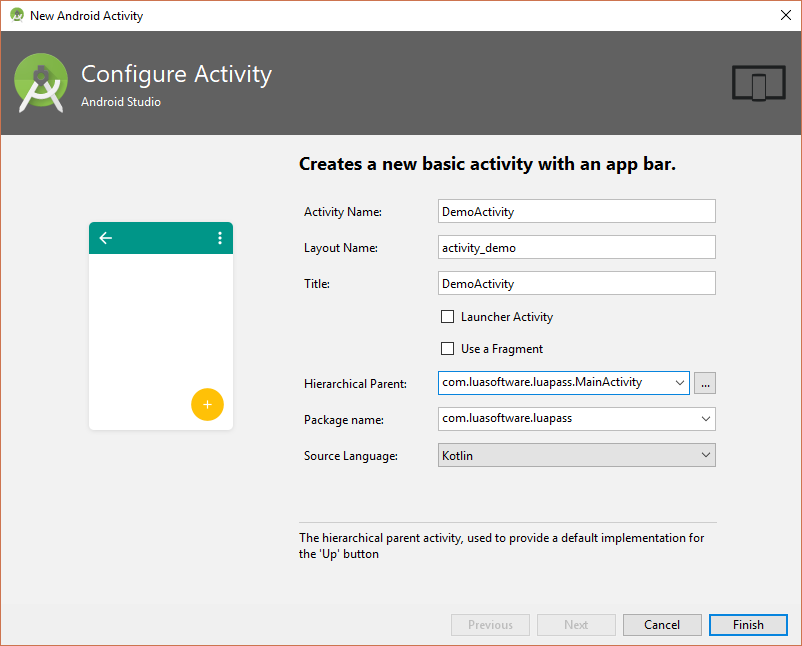This screenshot has width=802, height=646.
Task: Open the Source Language dropdown showing Kotlin
Action: click(x=707, y=455)
